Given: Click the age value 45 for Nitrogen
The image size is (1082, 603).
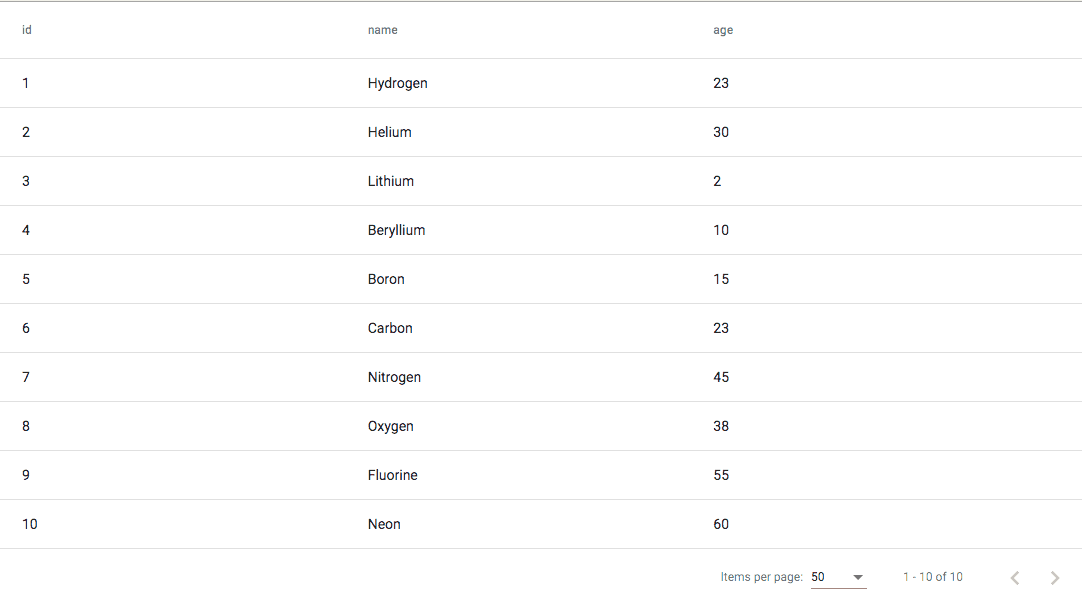Looking at the screenshot, I should (721, 377).
